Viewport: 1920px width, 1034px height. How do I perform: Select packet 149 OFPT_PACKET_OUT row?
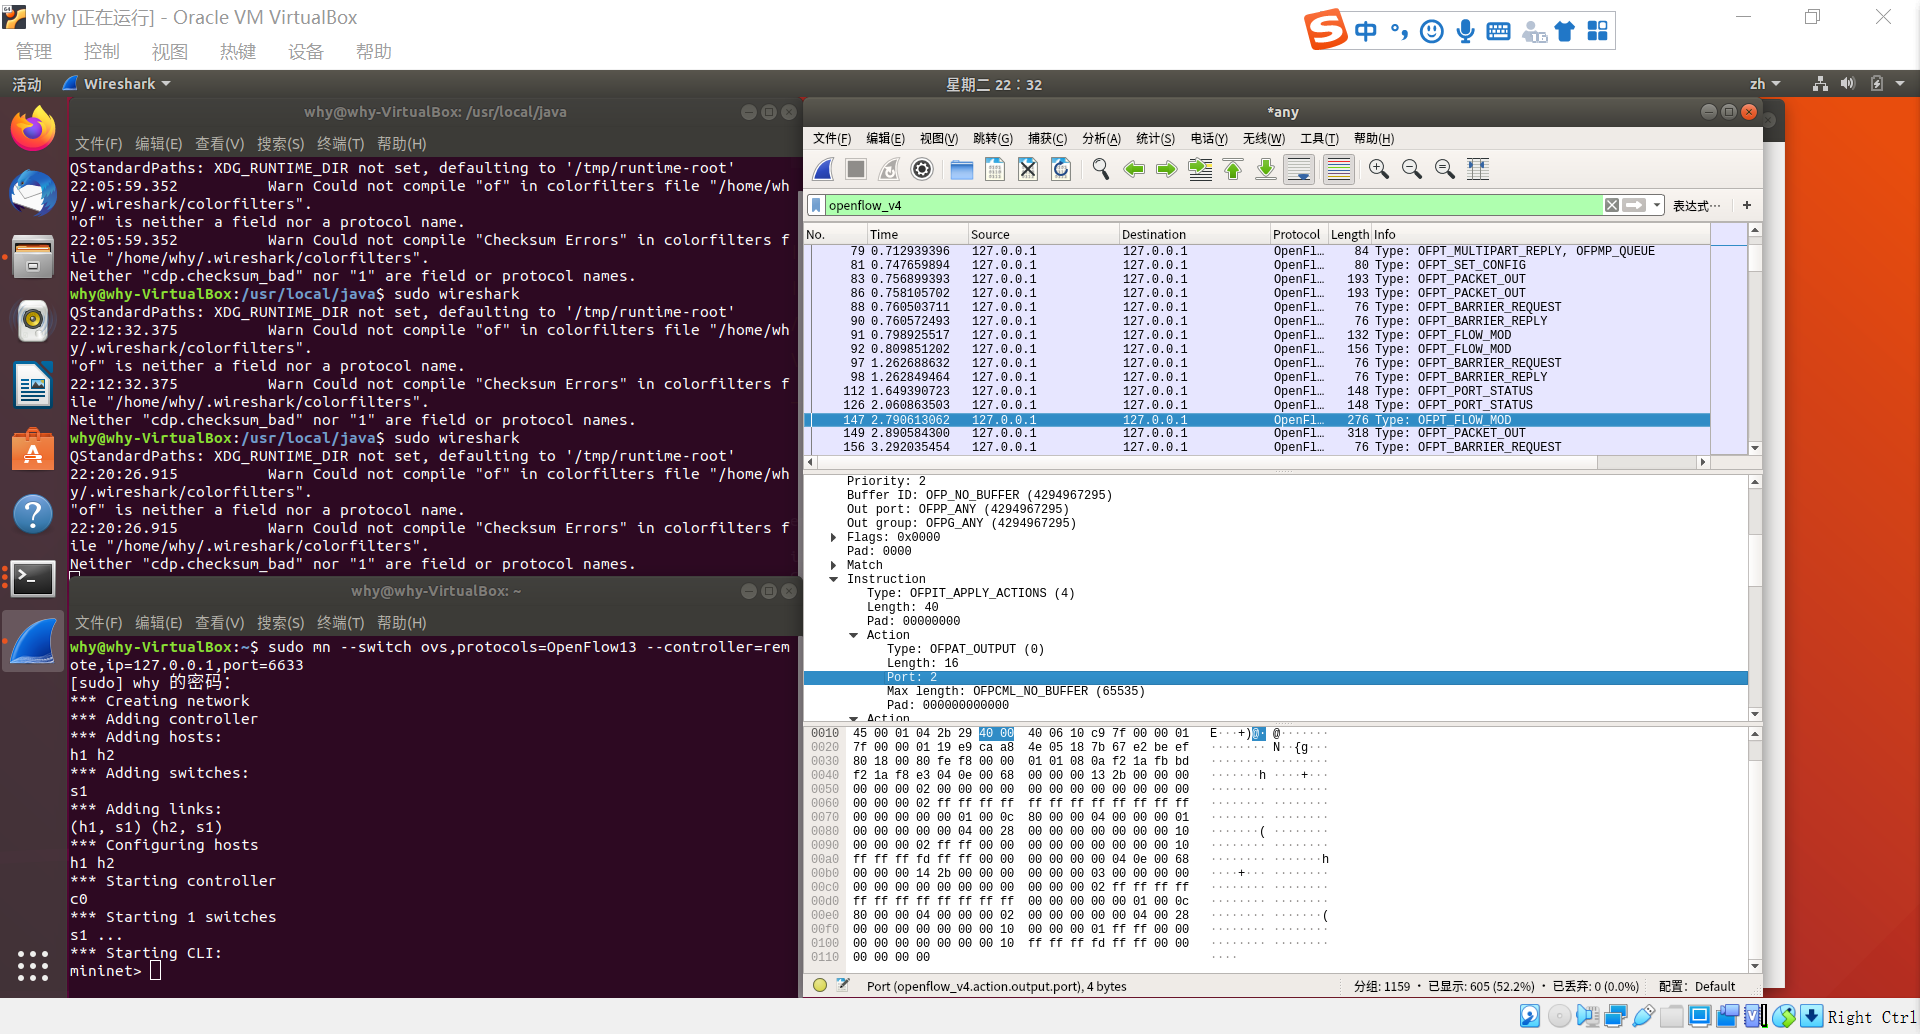(1257, 434)
